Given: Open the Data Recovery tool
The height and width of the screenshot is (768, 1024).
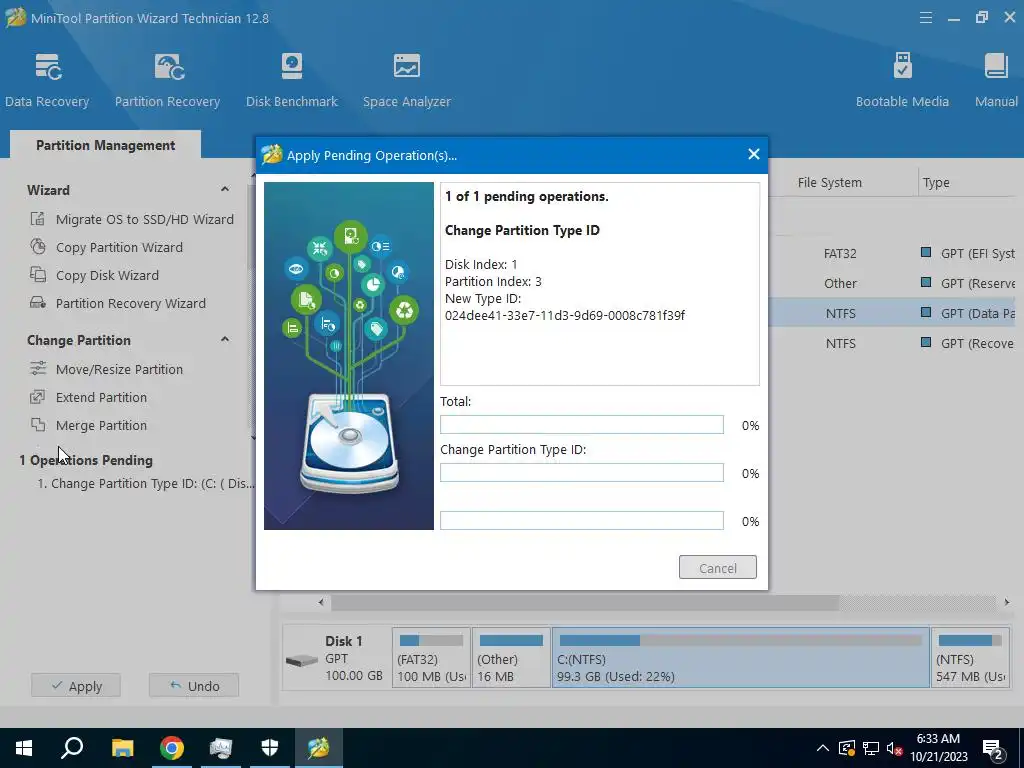Looking at the screenshot, I should coord(47,81).
